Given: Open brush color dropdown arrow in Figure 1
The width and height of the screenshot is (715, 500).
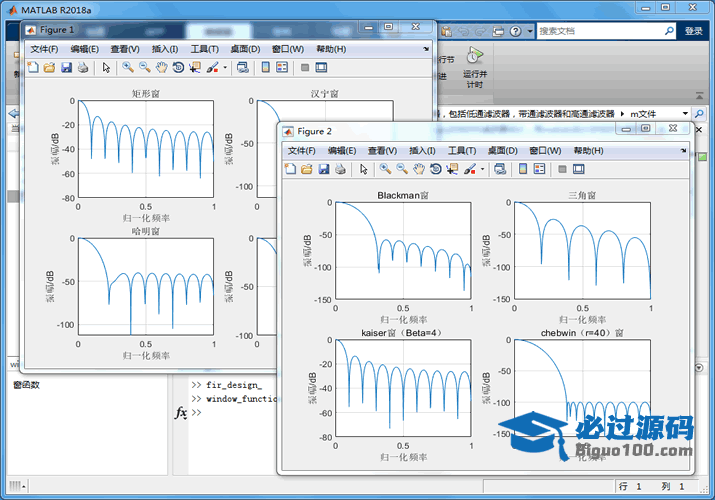Looking at the screenshot, I should coord(225,67).
